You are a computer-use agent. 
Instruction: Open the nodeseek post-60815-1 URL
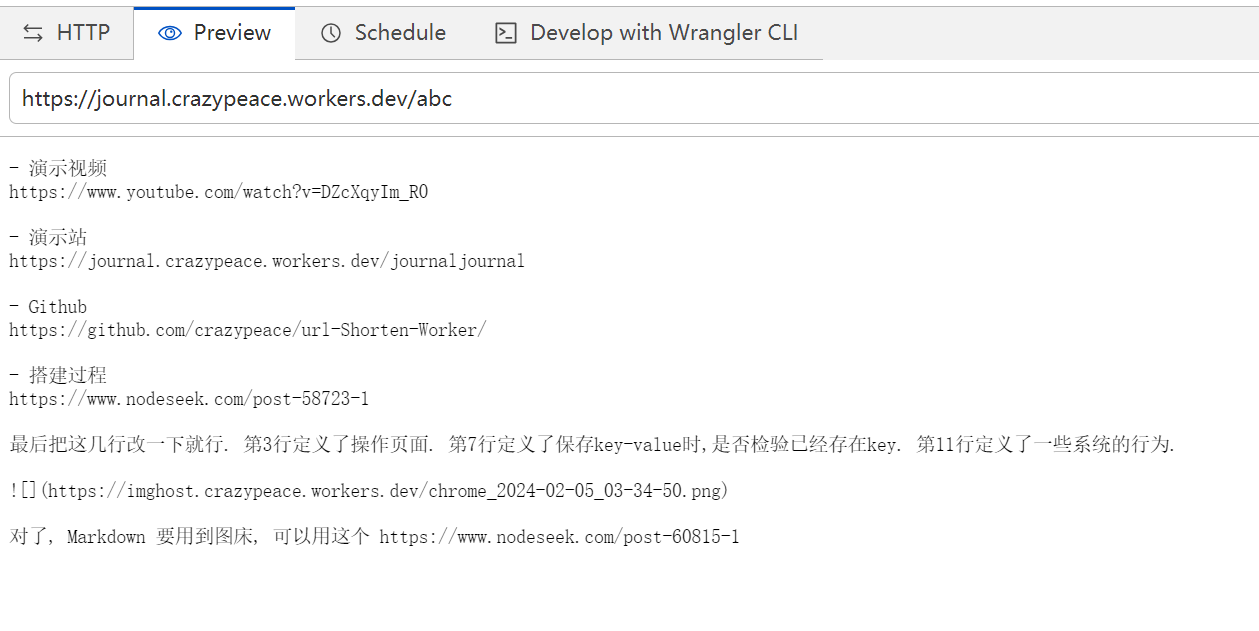pos(559,537)
